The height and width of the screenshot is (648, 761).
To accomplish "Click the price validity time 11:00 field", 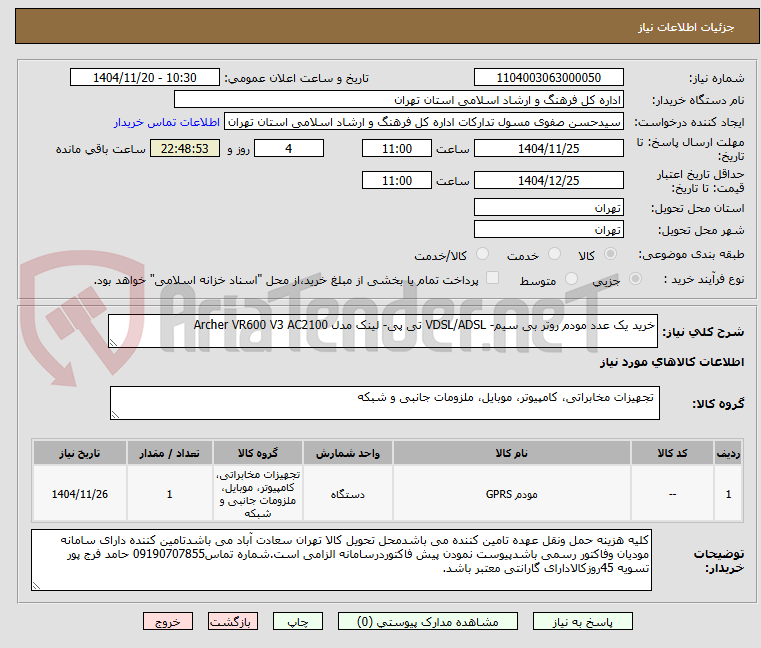I will tap(397, 181).
